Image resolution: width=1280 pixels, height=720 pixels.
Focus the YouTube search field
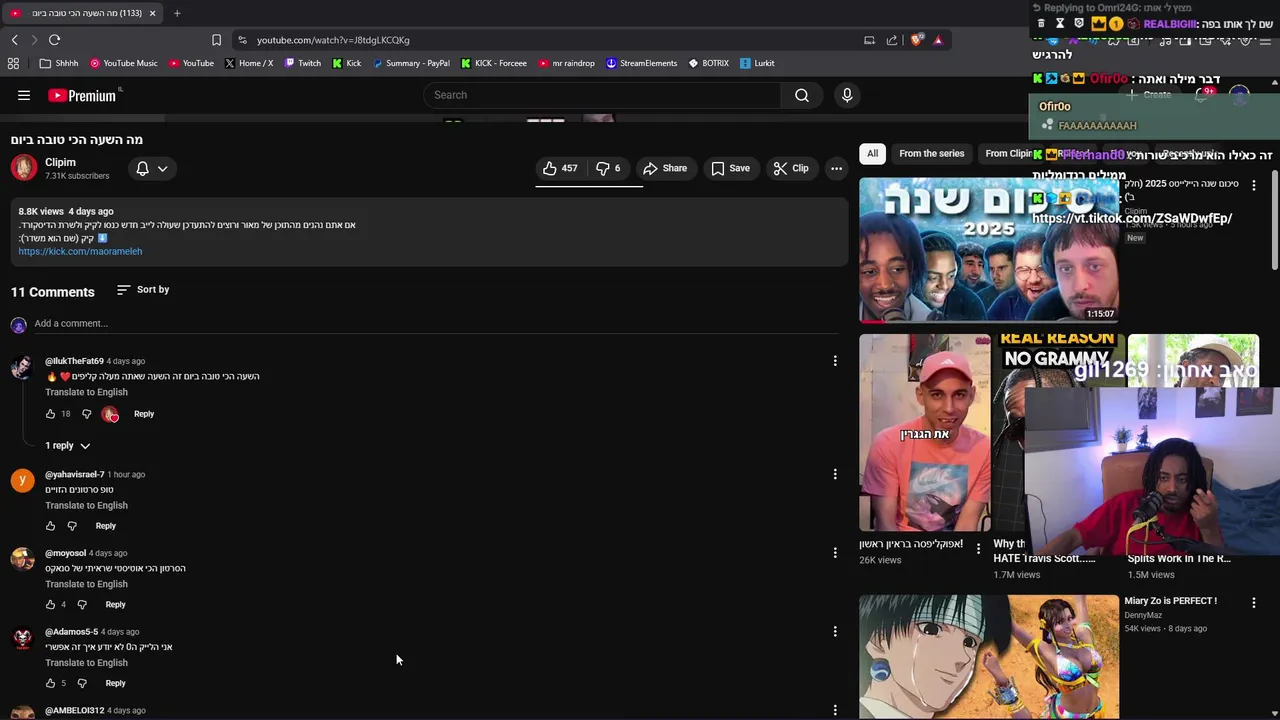(603, 95)
